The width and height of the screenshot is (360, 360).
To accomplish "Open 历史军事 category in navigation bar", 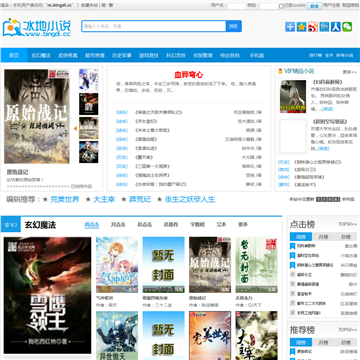I will pyautogui.click(x=122, y=55).
